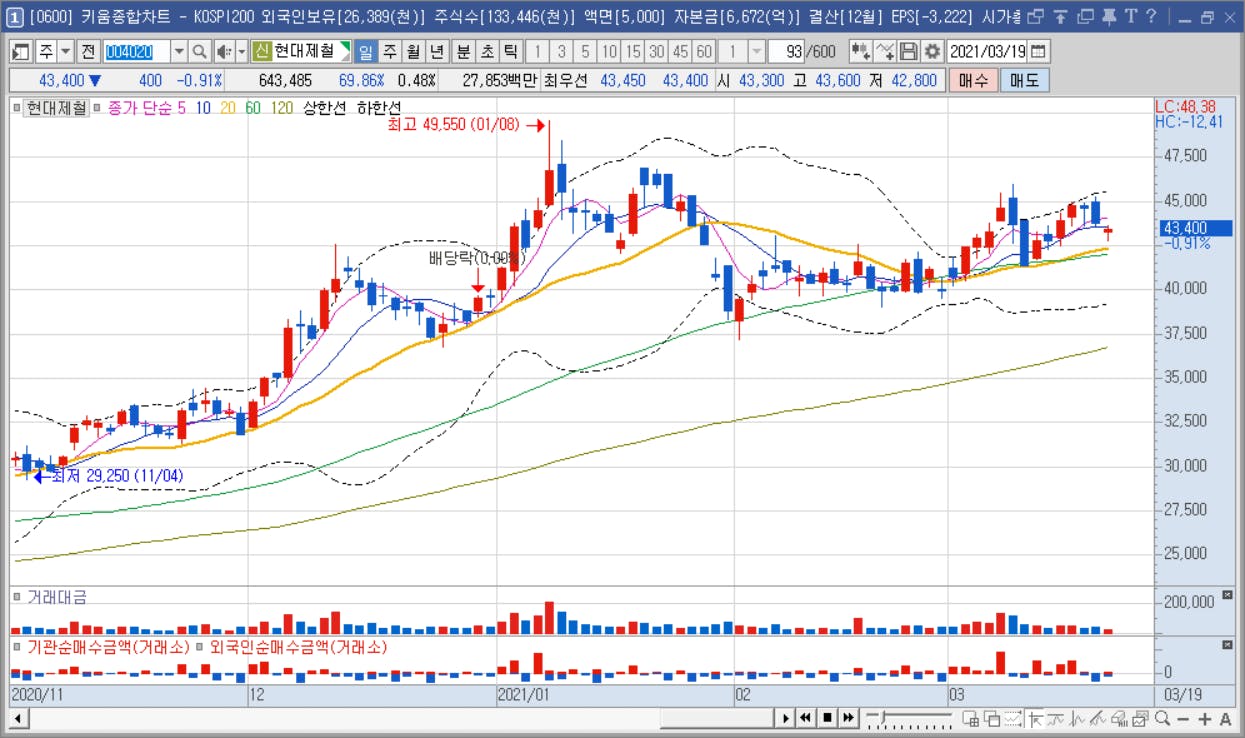The image size is (1245, 738).
Task: Zoom out chart with minus icon
Action: pyautogui.click(x=1184, y=718)
